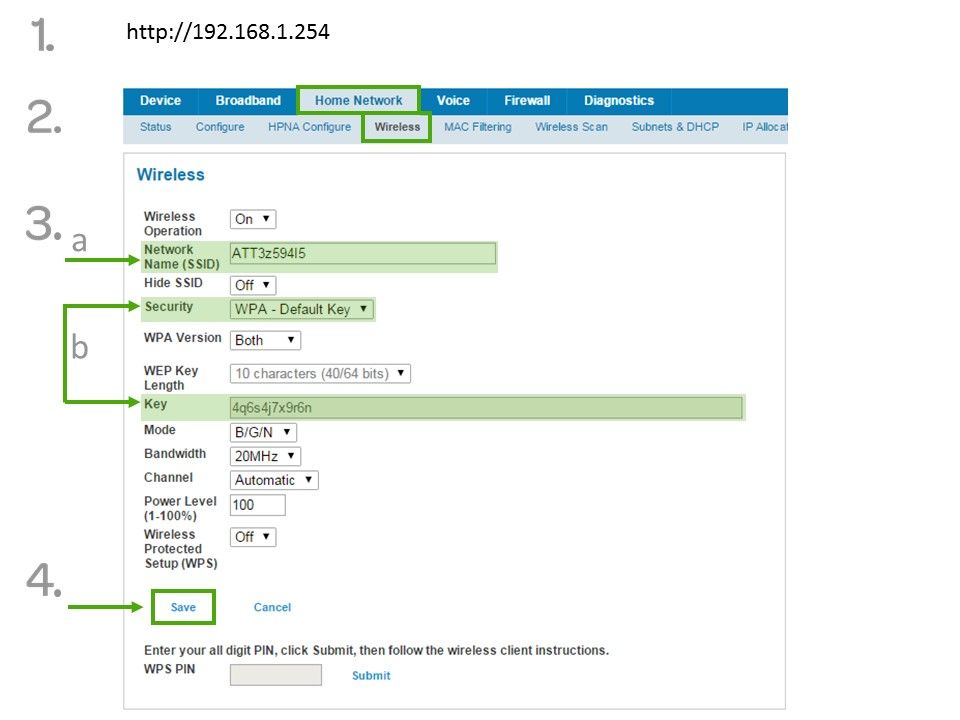
Task: Click the Wireless sub-tab
Action: 397,127
